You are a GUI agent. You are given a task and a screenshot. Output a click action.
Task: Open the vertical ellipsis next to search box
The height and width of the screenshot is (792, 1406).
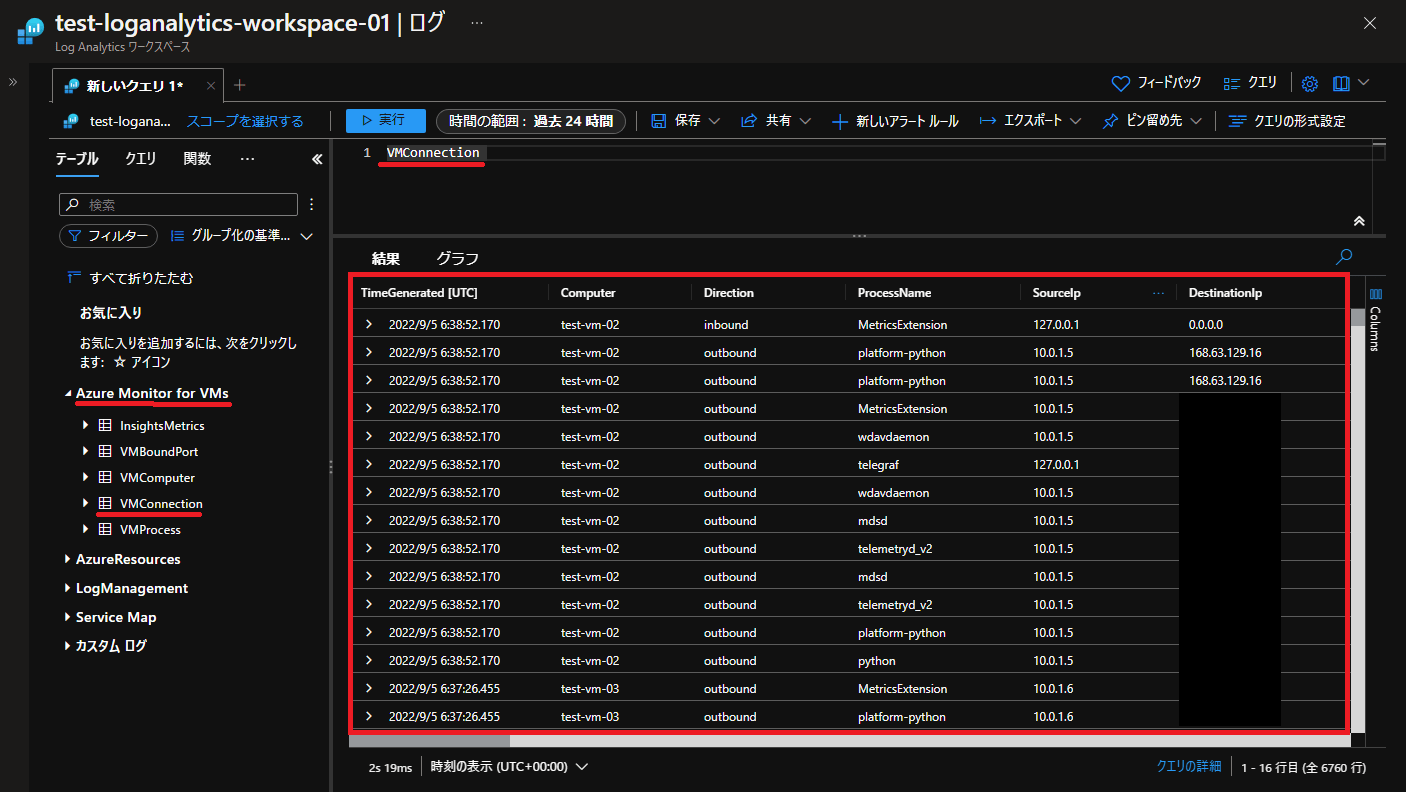[312, 204]
